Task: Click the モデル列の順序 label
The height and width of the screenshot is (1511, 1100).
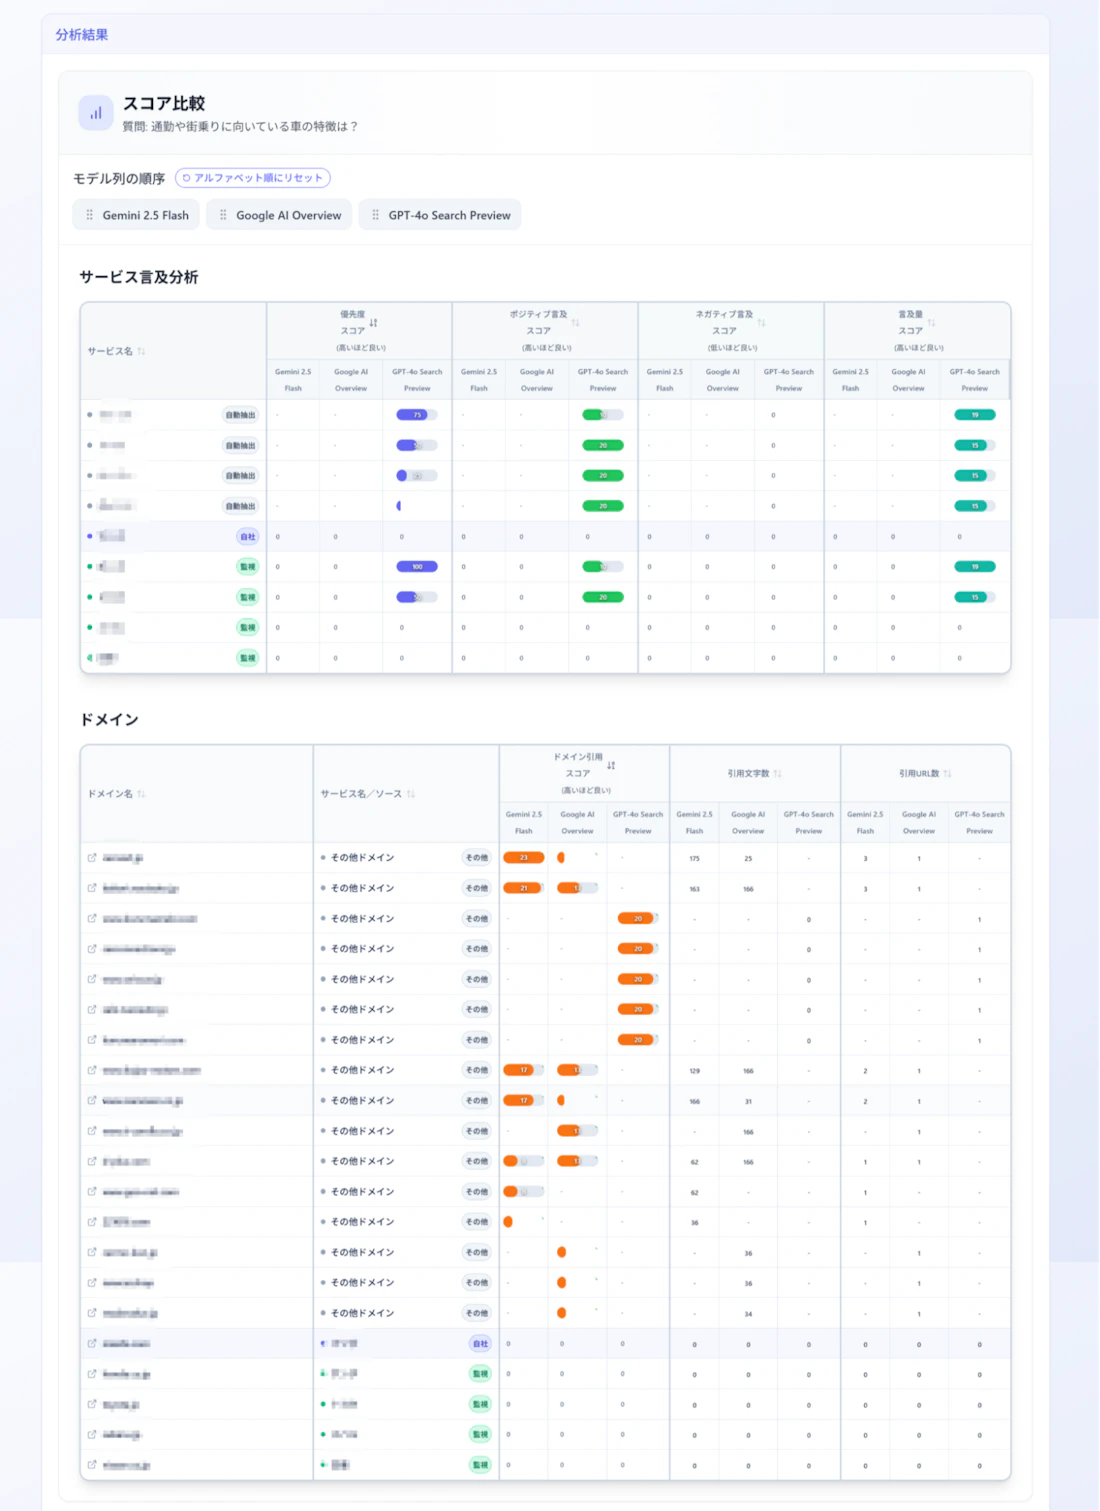Action: [x=119, y=179]
